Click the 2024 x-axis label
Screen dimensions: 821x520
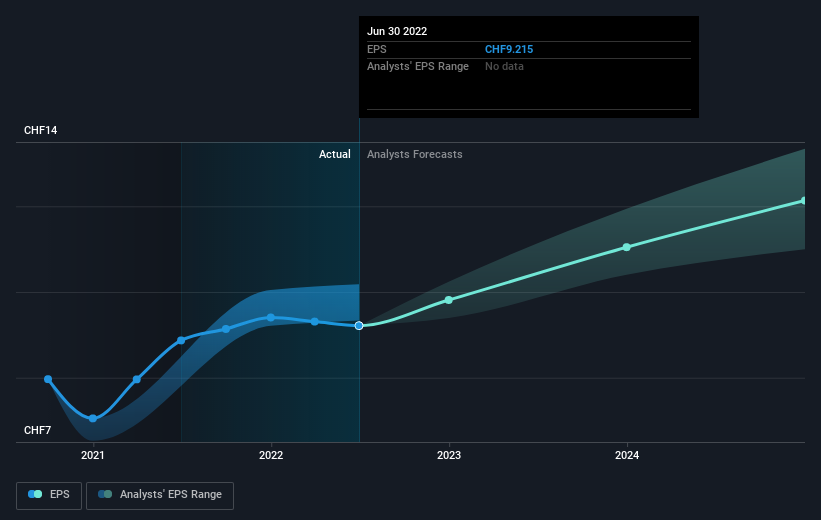point(627,455)
